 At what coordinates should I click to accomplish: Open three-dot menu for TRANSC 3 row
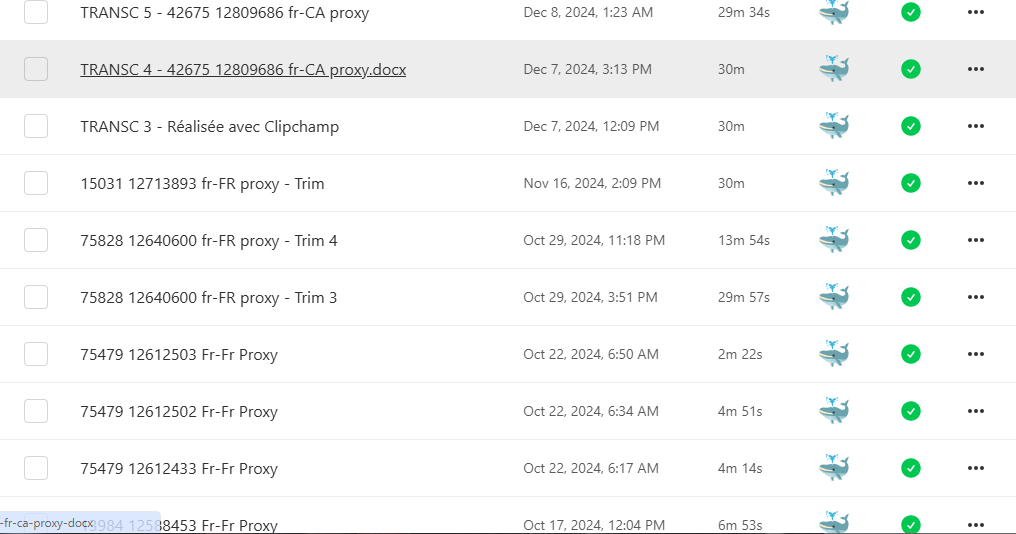(x=975, y=126)
